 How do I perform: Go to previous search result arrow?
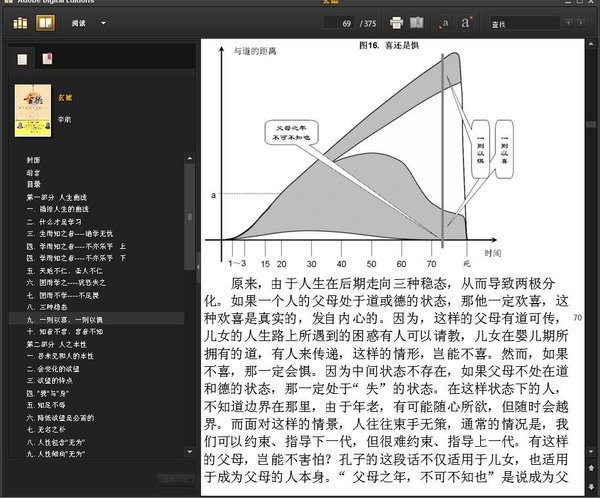pyautogui.click(x=569, y=23)
